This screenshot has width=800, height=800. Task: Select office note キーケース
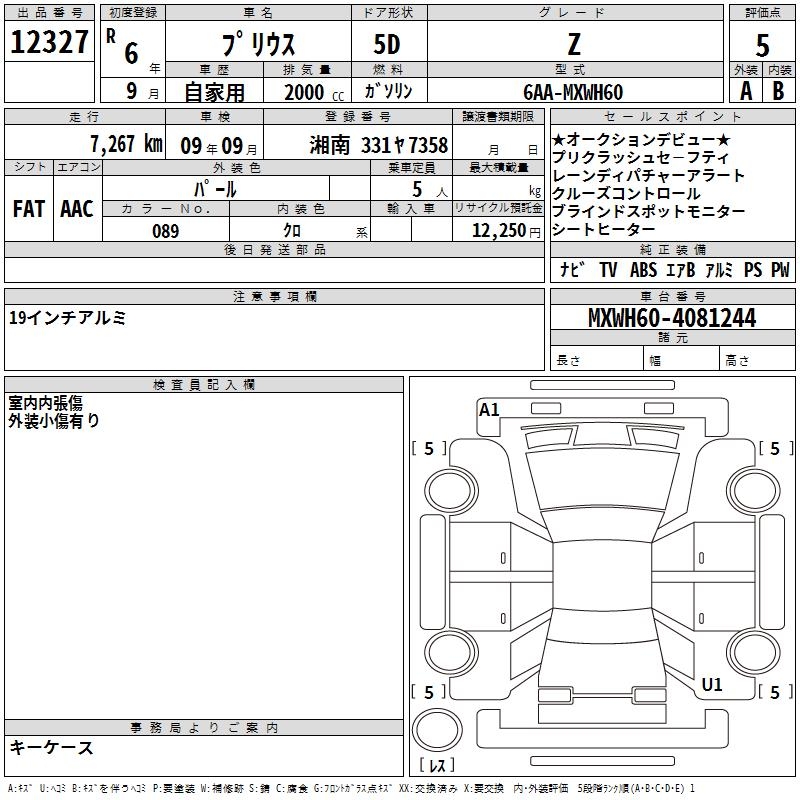(x=52, y=747)
